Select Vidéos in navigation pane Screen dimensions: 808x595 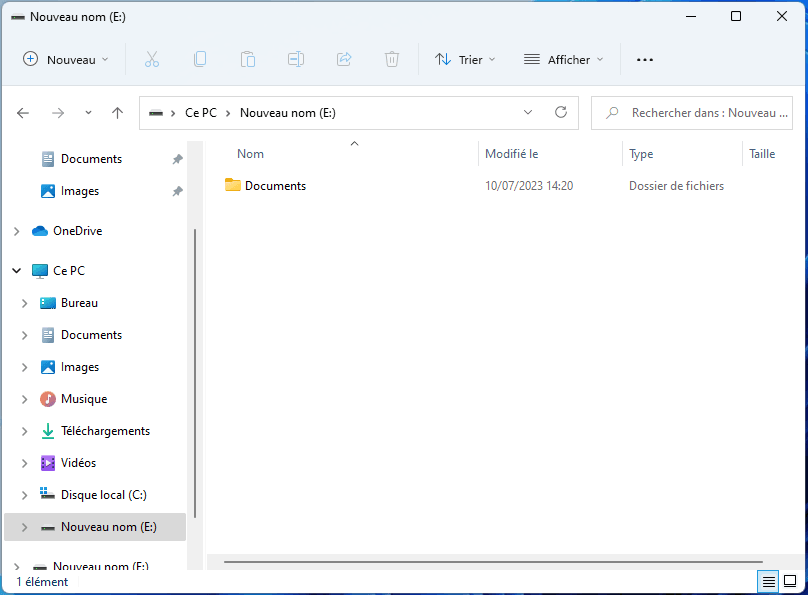[78, 463]
